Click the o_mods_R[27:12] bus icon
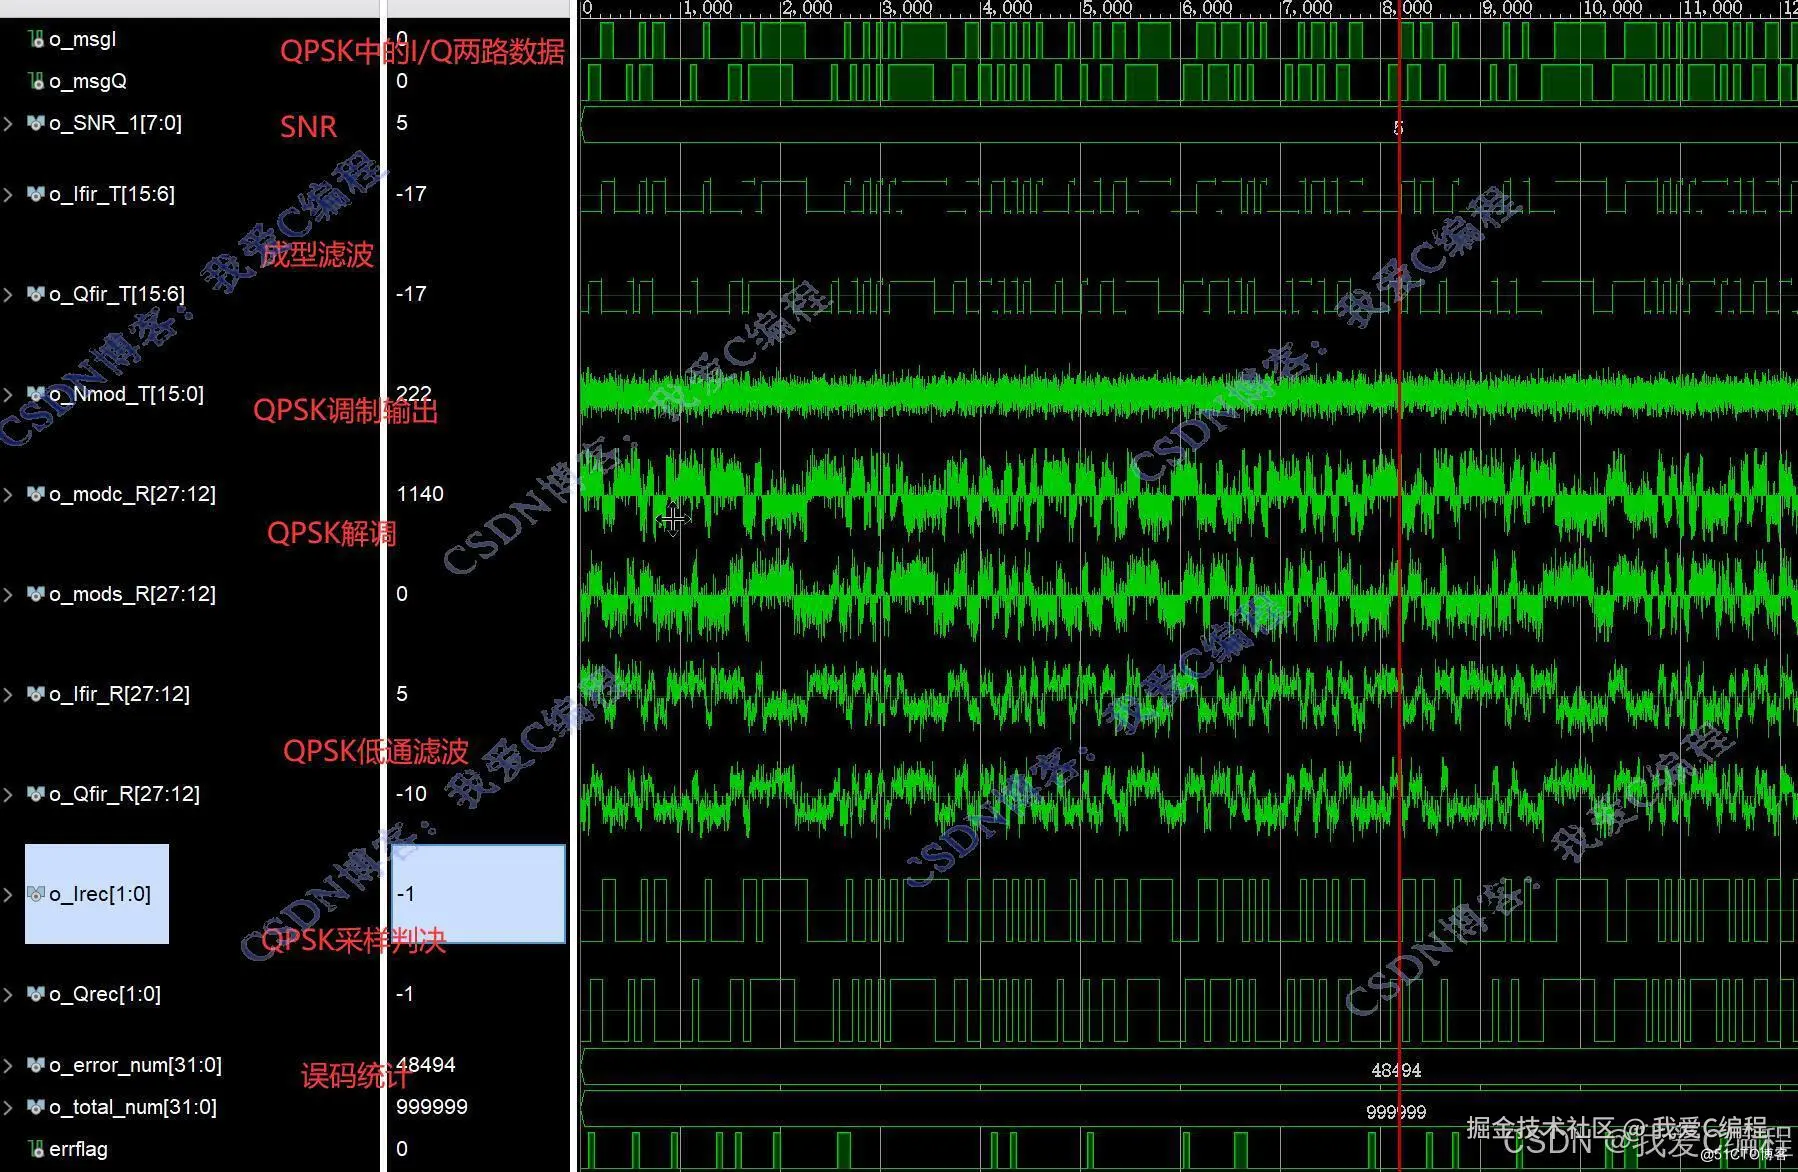The width and height of the screenshot is (1798, 1172). pos(36,594)
